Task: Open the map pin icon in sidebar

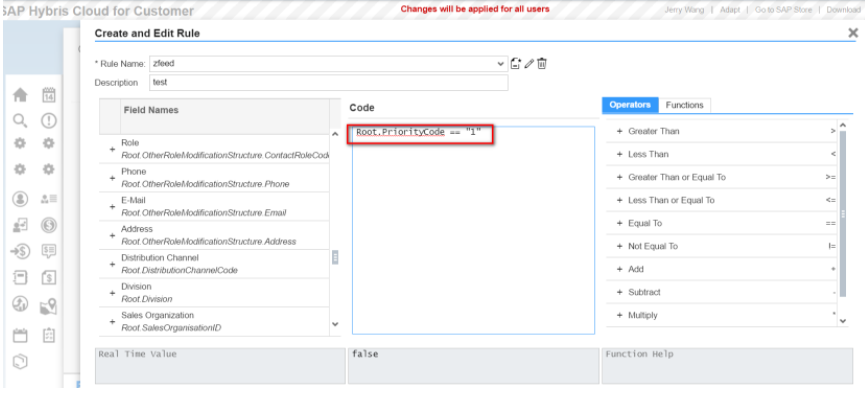Action: tap(49, 306)
